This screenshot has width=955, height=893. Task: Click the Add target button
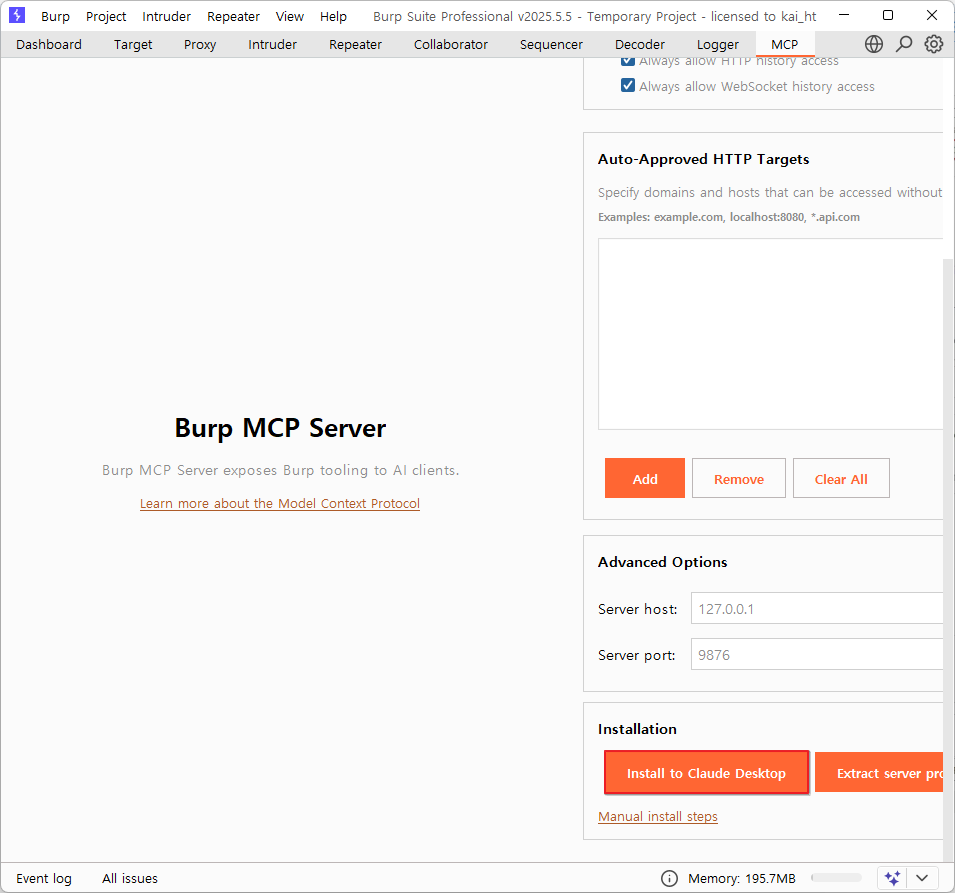pos(644,478)
